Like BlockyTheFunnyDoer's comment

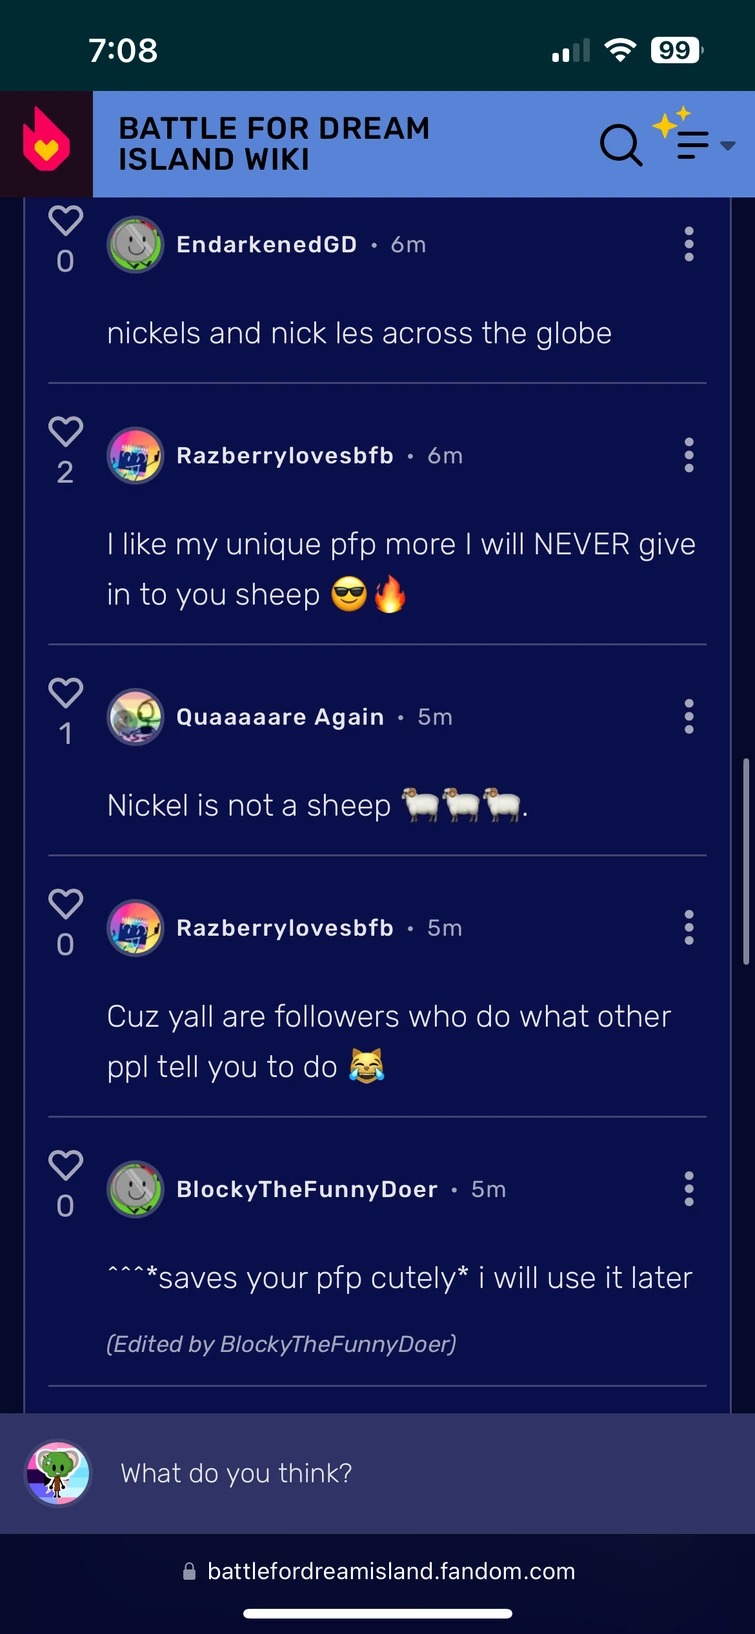66,1165
